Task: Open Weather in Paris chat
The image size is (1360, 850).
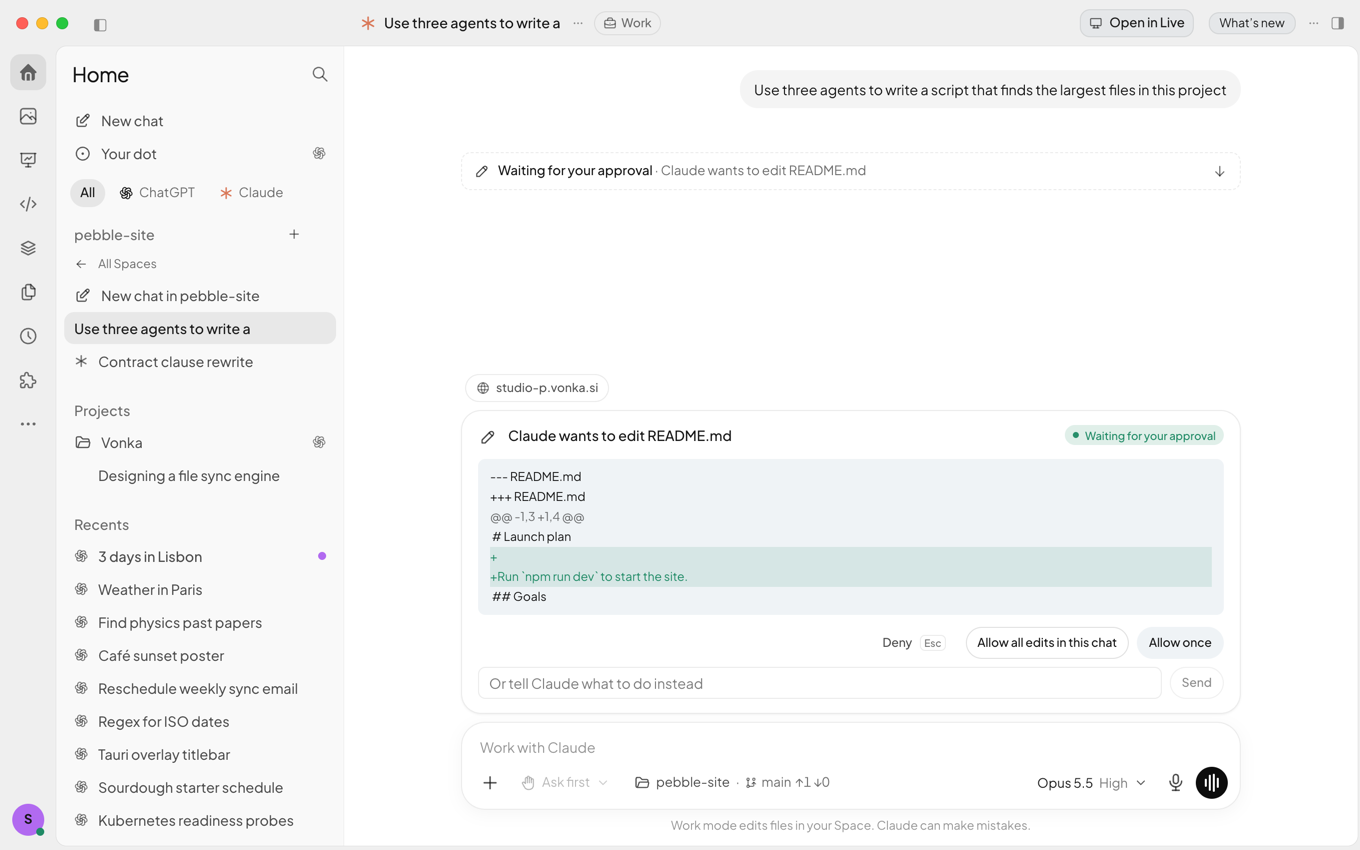Action: 200,590
